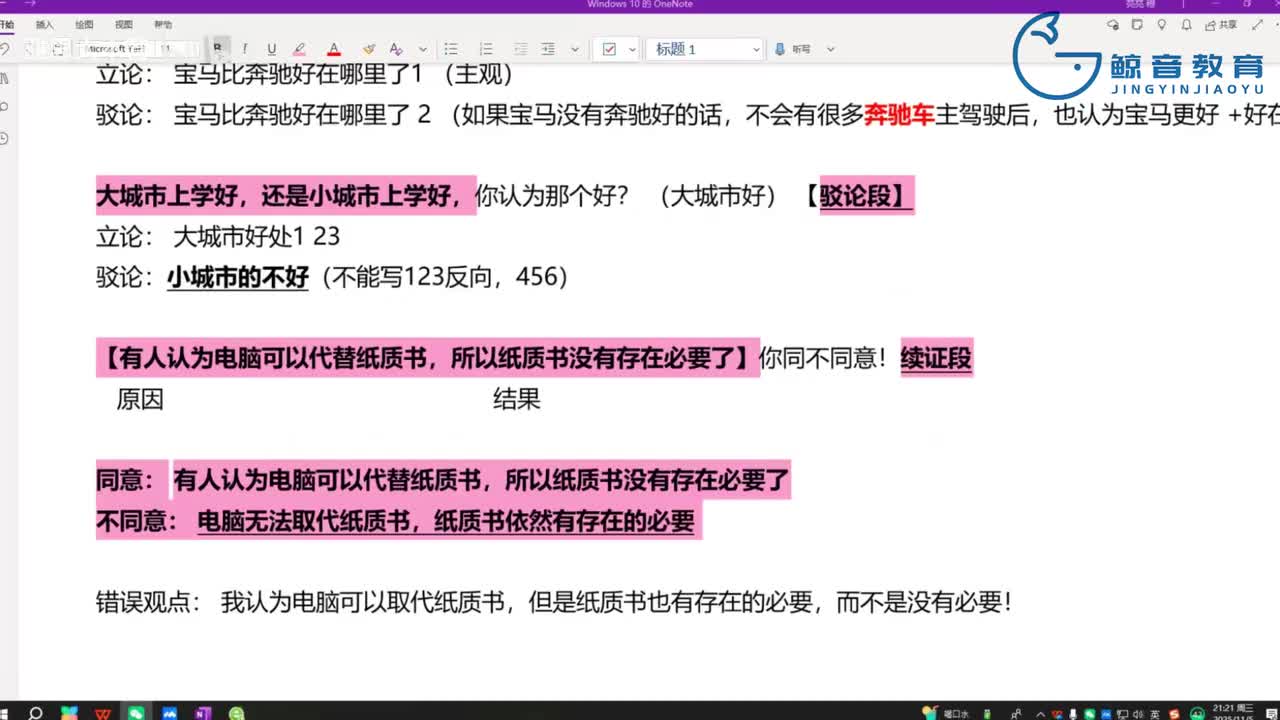Click highlighted text 大城市上学好，还是小城市上学好

[x=284, y=196]
